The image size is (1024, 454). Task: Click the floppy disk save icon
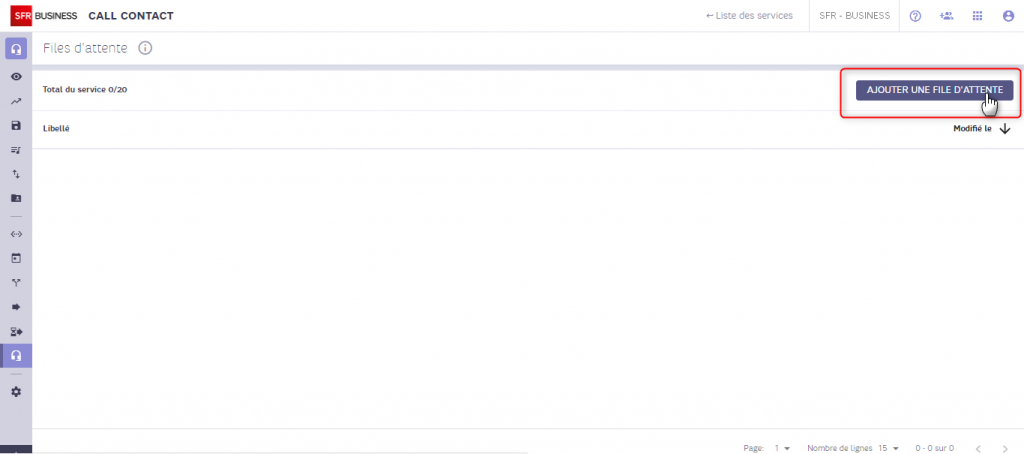point(16,125)
